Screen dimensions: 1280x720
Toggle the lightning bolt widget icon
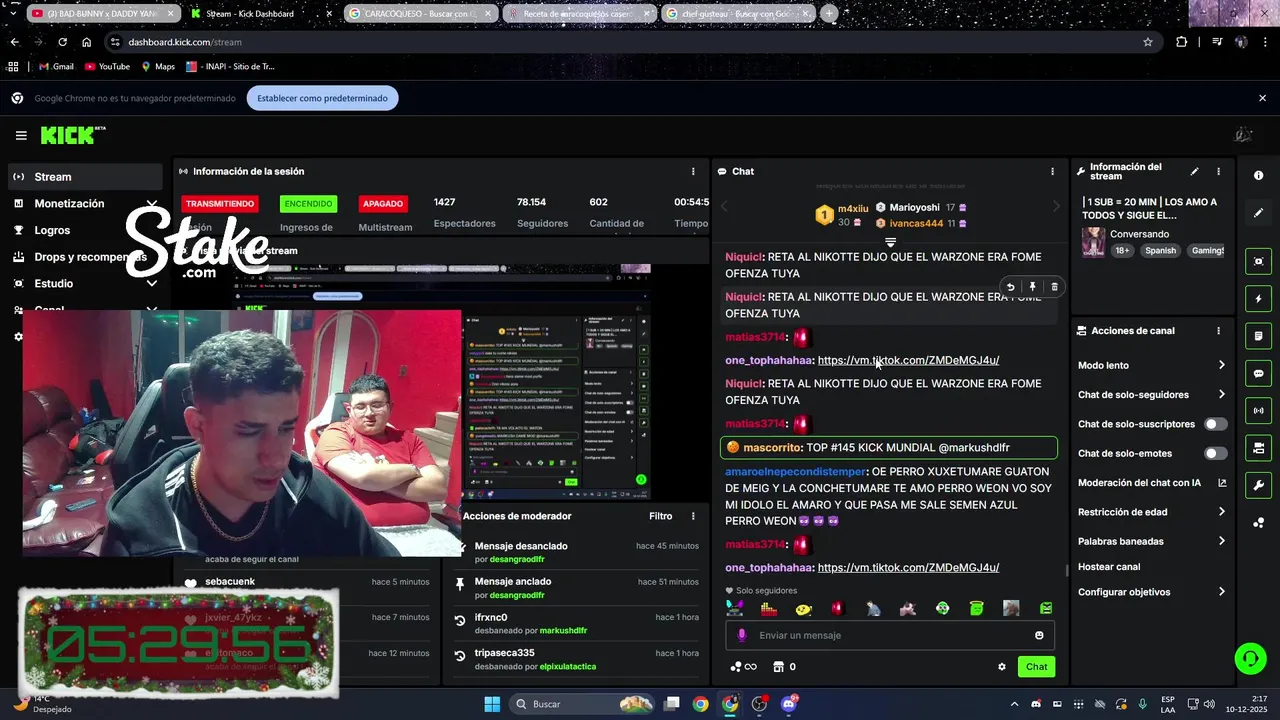[x=1258, y=298]
